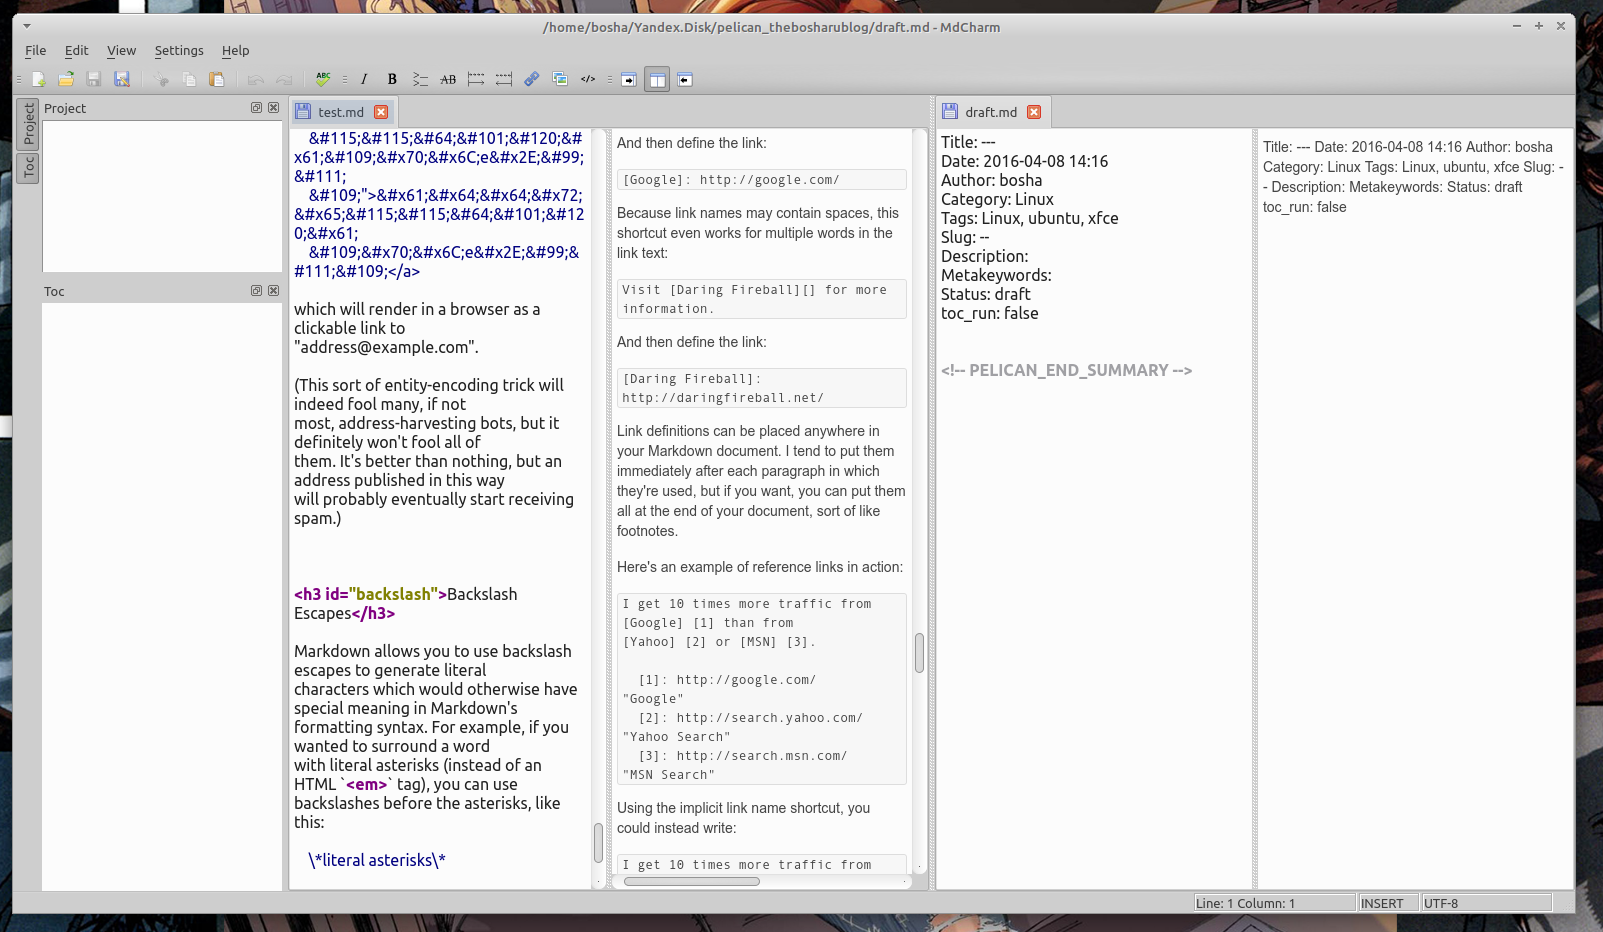Redo the last undone edit

[284, 79]
